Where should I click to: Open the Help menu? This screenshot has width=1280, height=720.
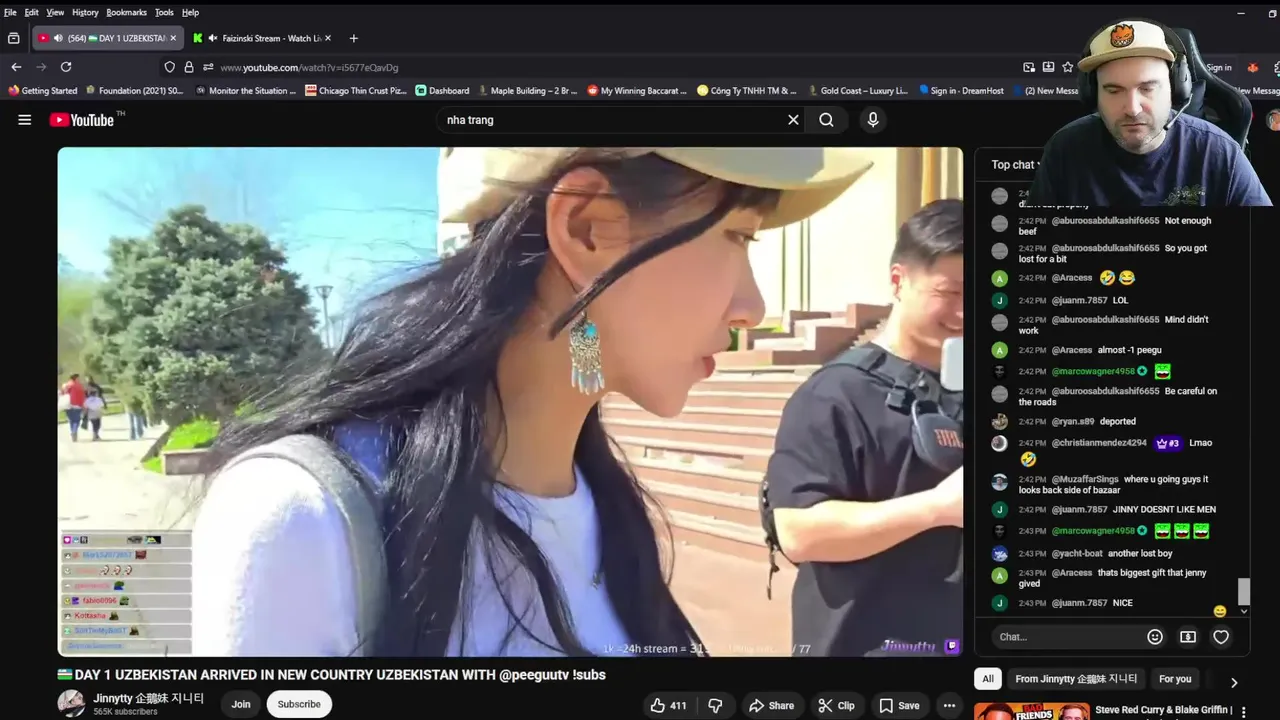point(190,12)
